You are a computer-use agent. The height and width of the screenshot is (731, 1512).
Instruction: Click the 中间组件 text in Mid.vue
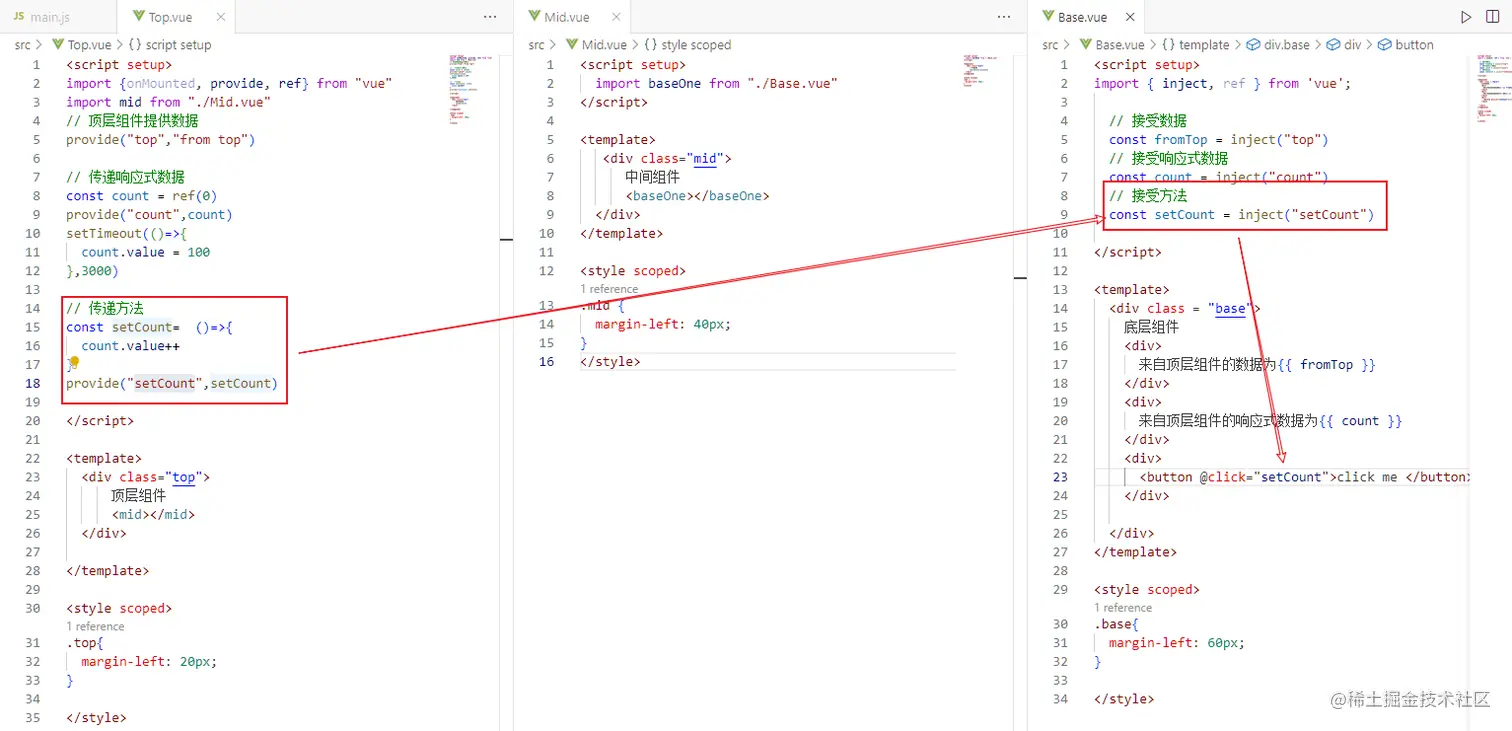(652, 177)
